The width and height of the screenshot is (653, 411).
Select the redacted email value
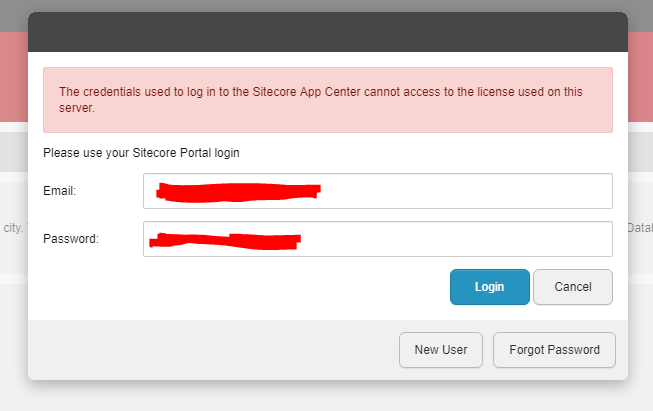(x=240, y=190)
